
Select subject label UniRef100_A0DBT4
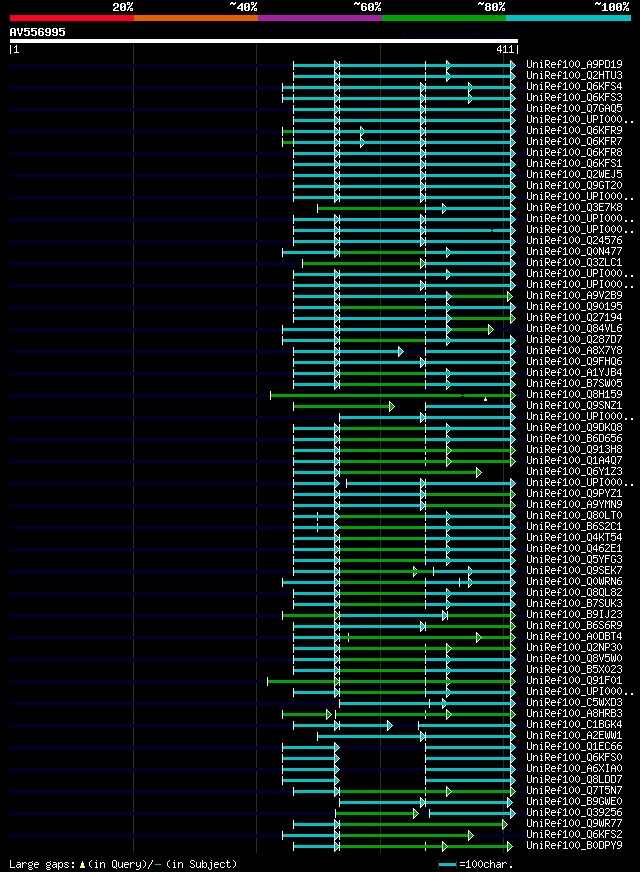point(574,637)
